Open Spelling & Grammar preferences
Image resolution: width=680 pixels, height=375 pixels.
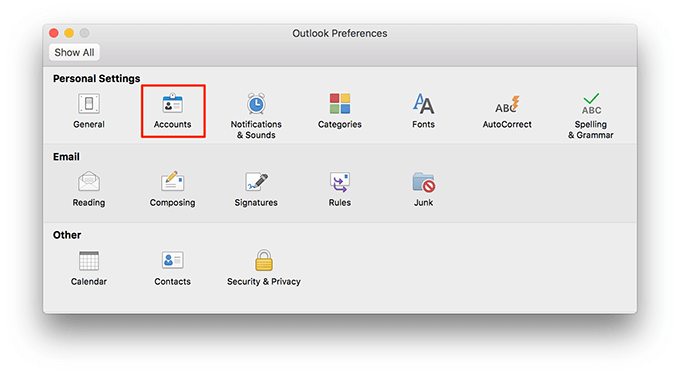591,116
